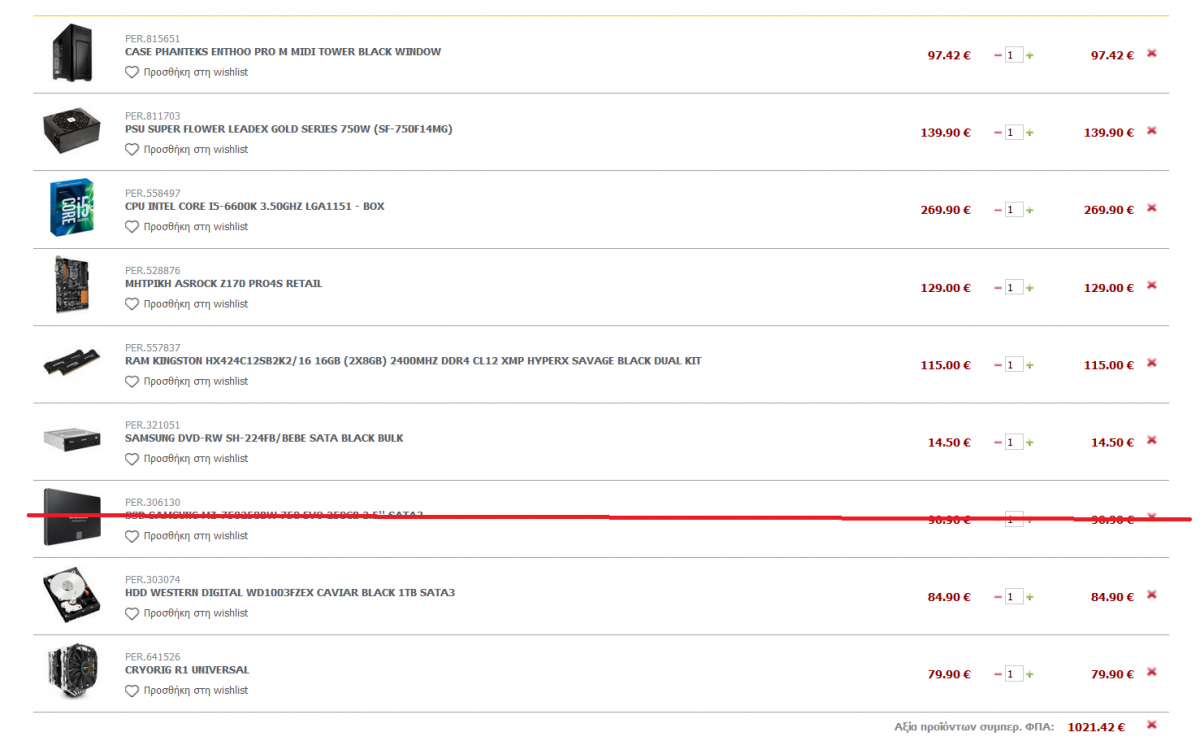This screenshot has width=1200, height=741.
Task: Remove the ASRock Z170 Pro4S motherboard from cart
Action: (1151, 286)
